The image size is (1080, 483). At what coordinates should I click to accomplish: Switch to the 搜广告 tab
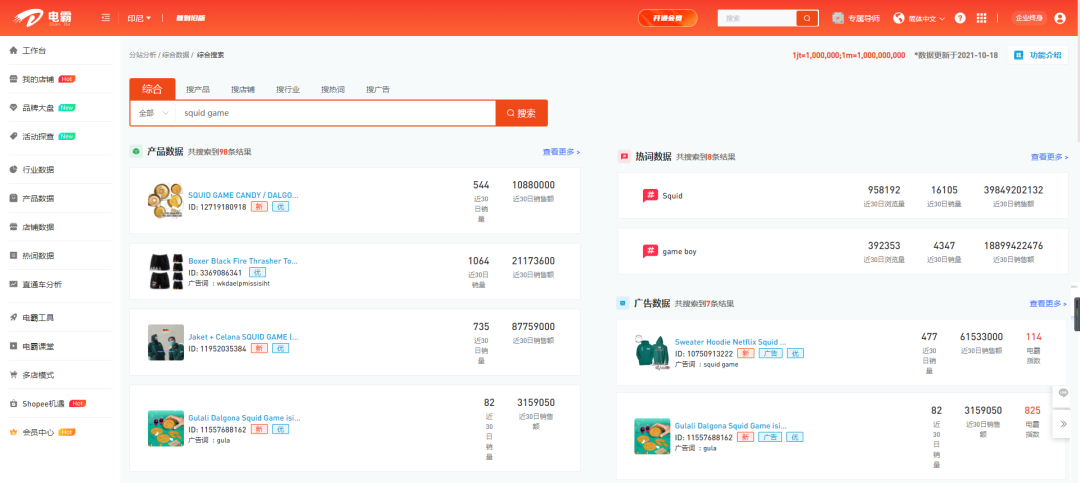coord(377,90)
